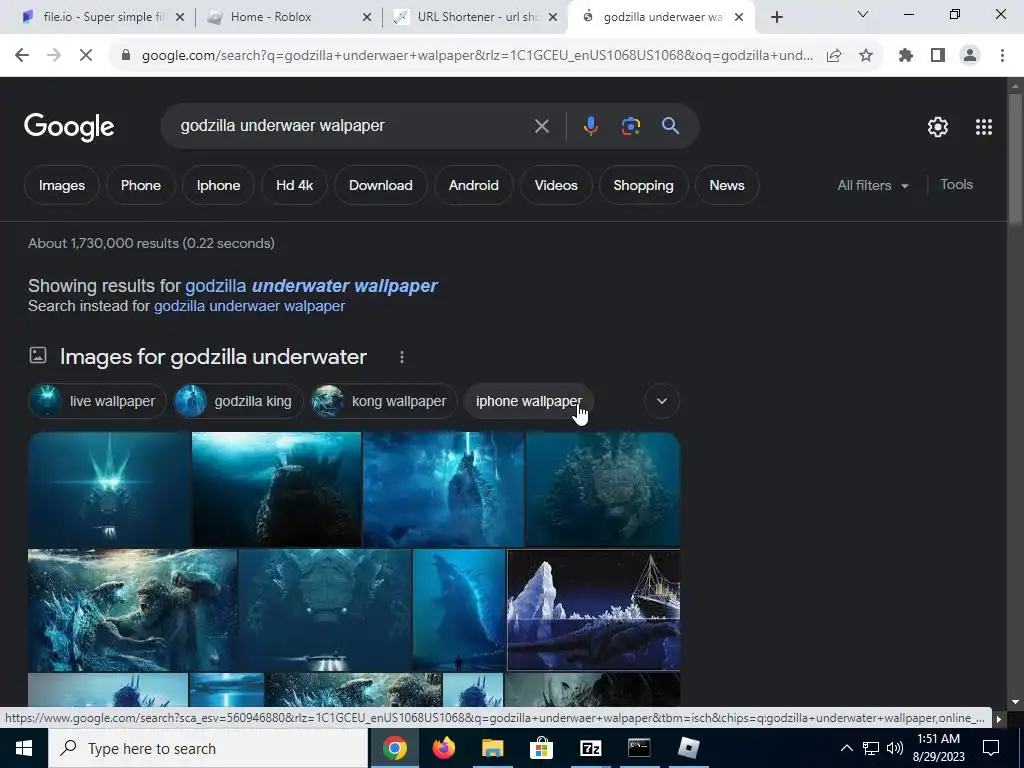This screenshot has width=1024, height=768.
Task: Select the Shopping filter chip
Action: [643, 185]
